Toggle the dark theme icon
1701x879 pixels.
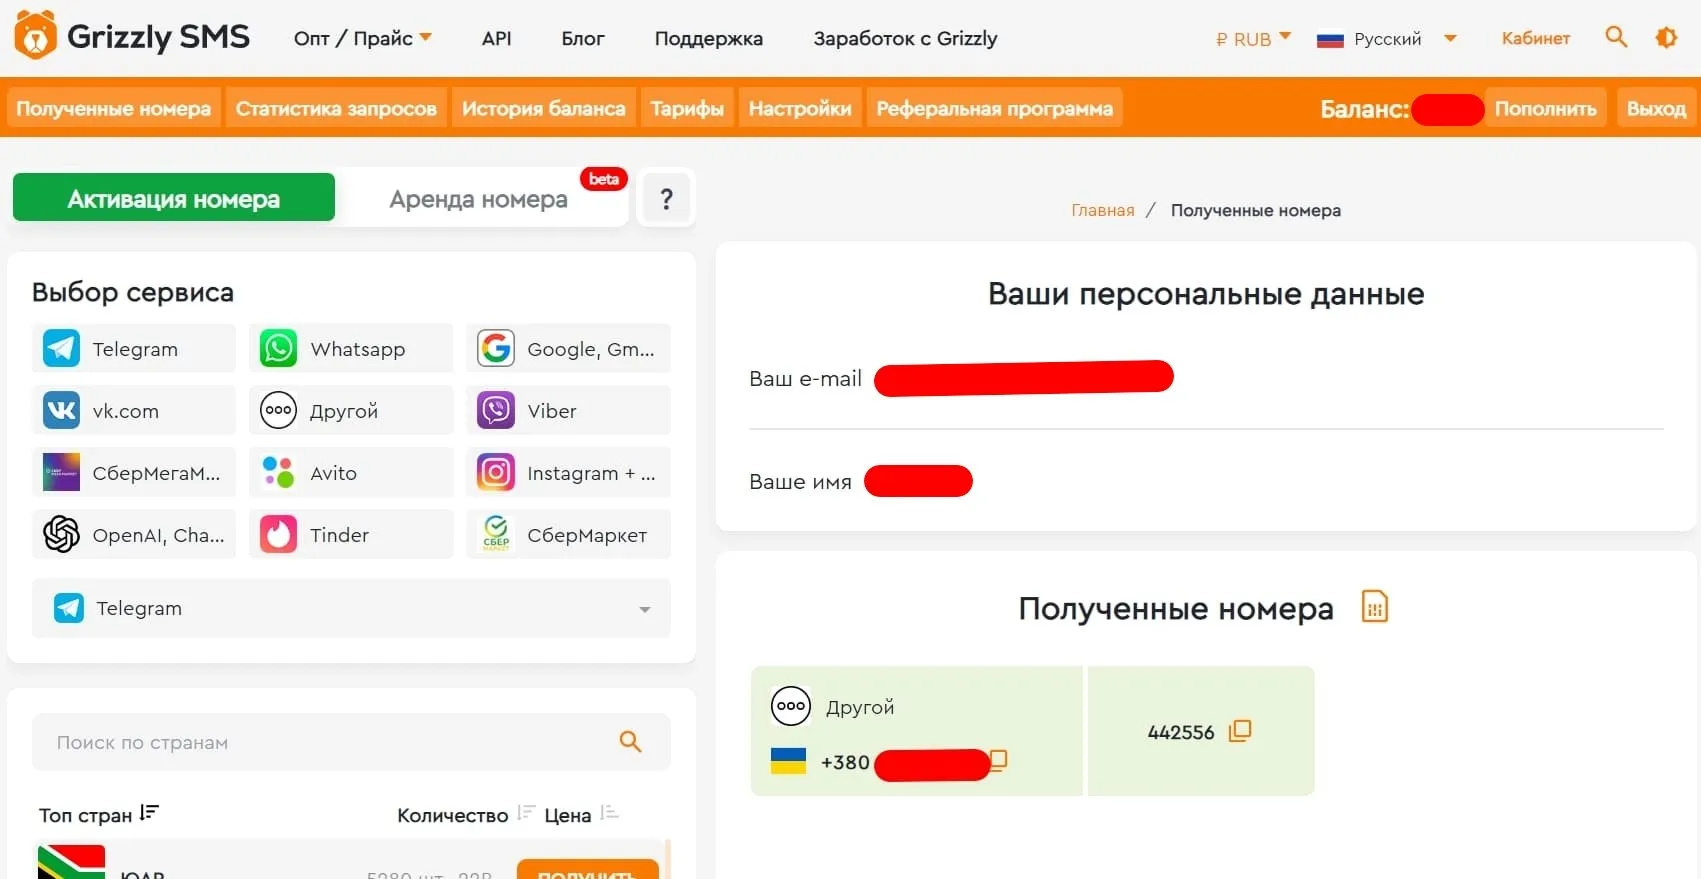pyautogui.click(x=1666, y=37)
